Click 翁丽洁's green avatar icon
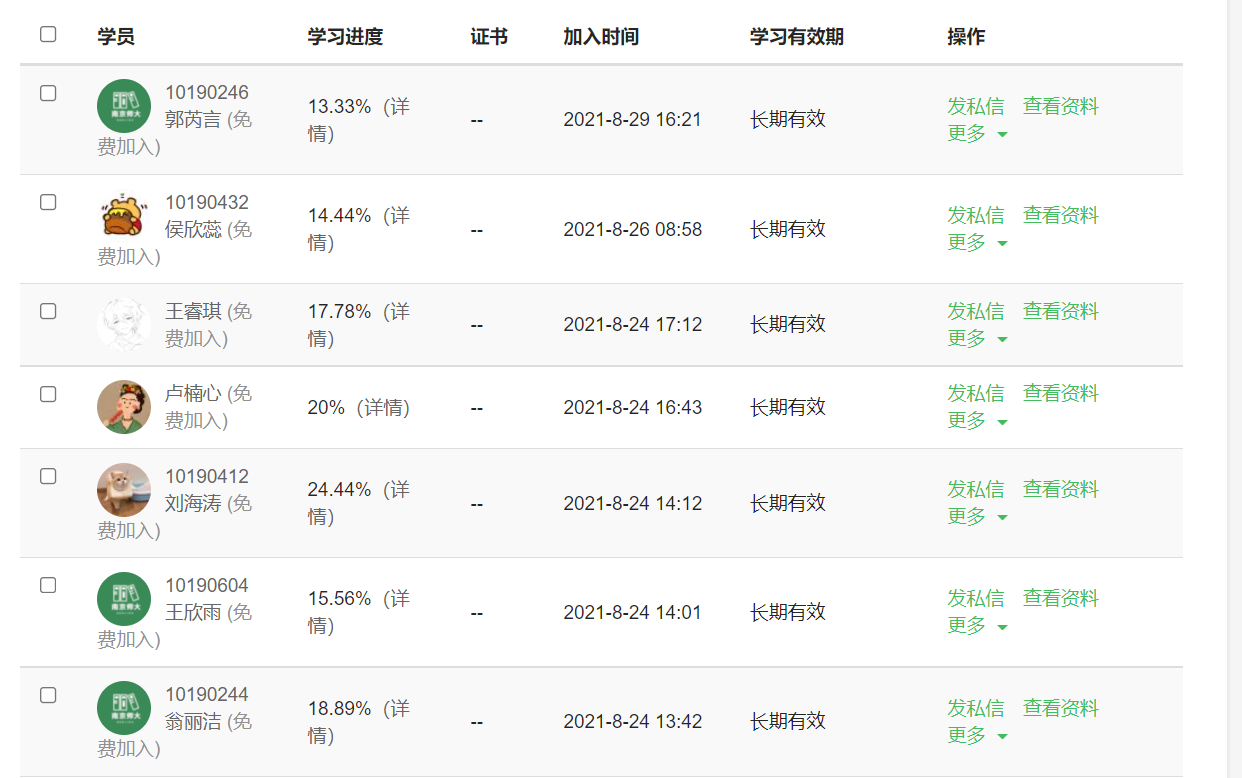This screenshot has height=778, width=1242. (x=124, y=708)
